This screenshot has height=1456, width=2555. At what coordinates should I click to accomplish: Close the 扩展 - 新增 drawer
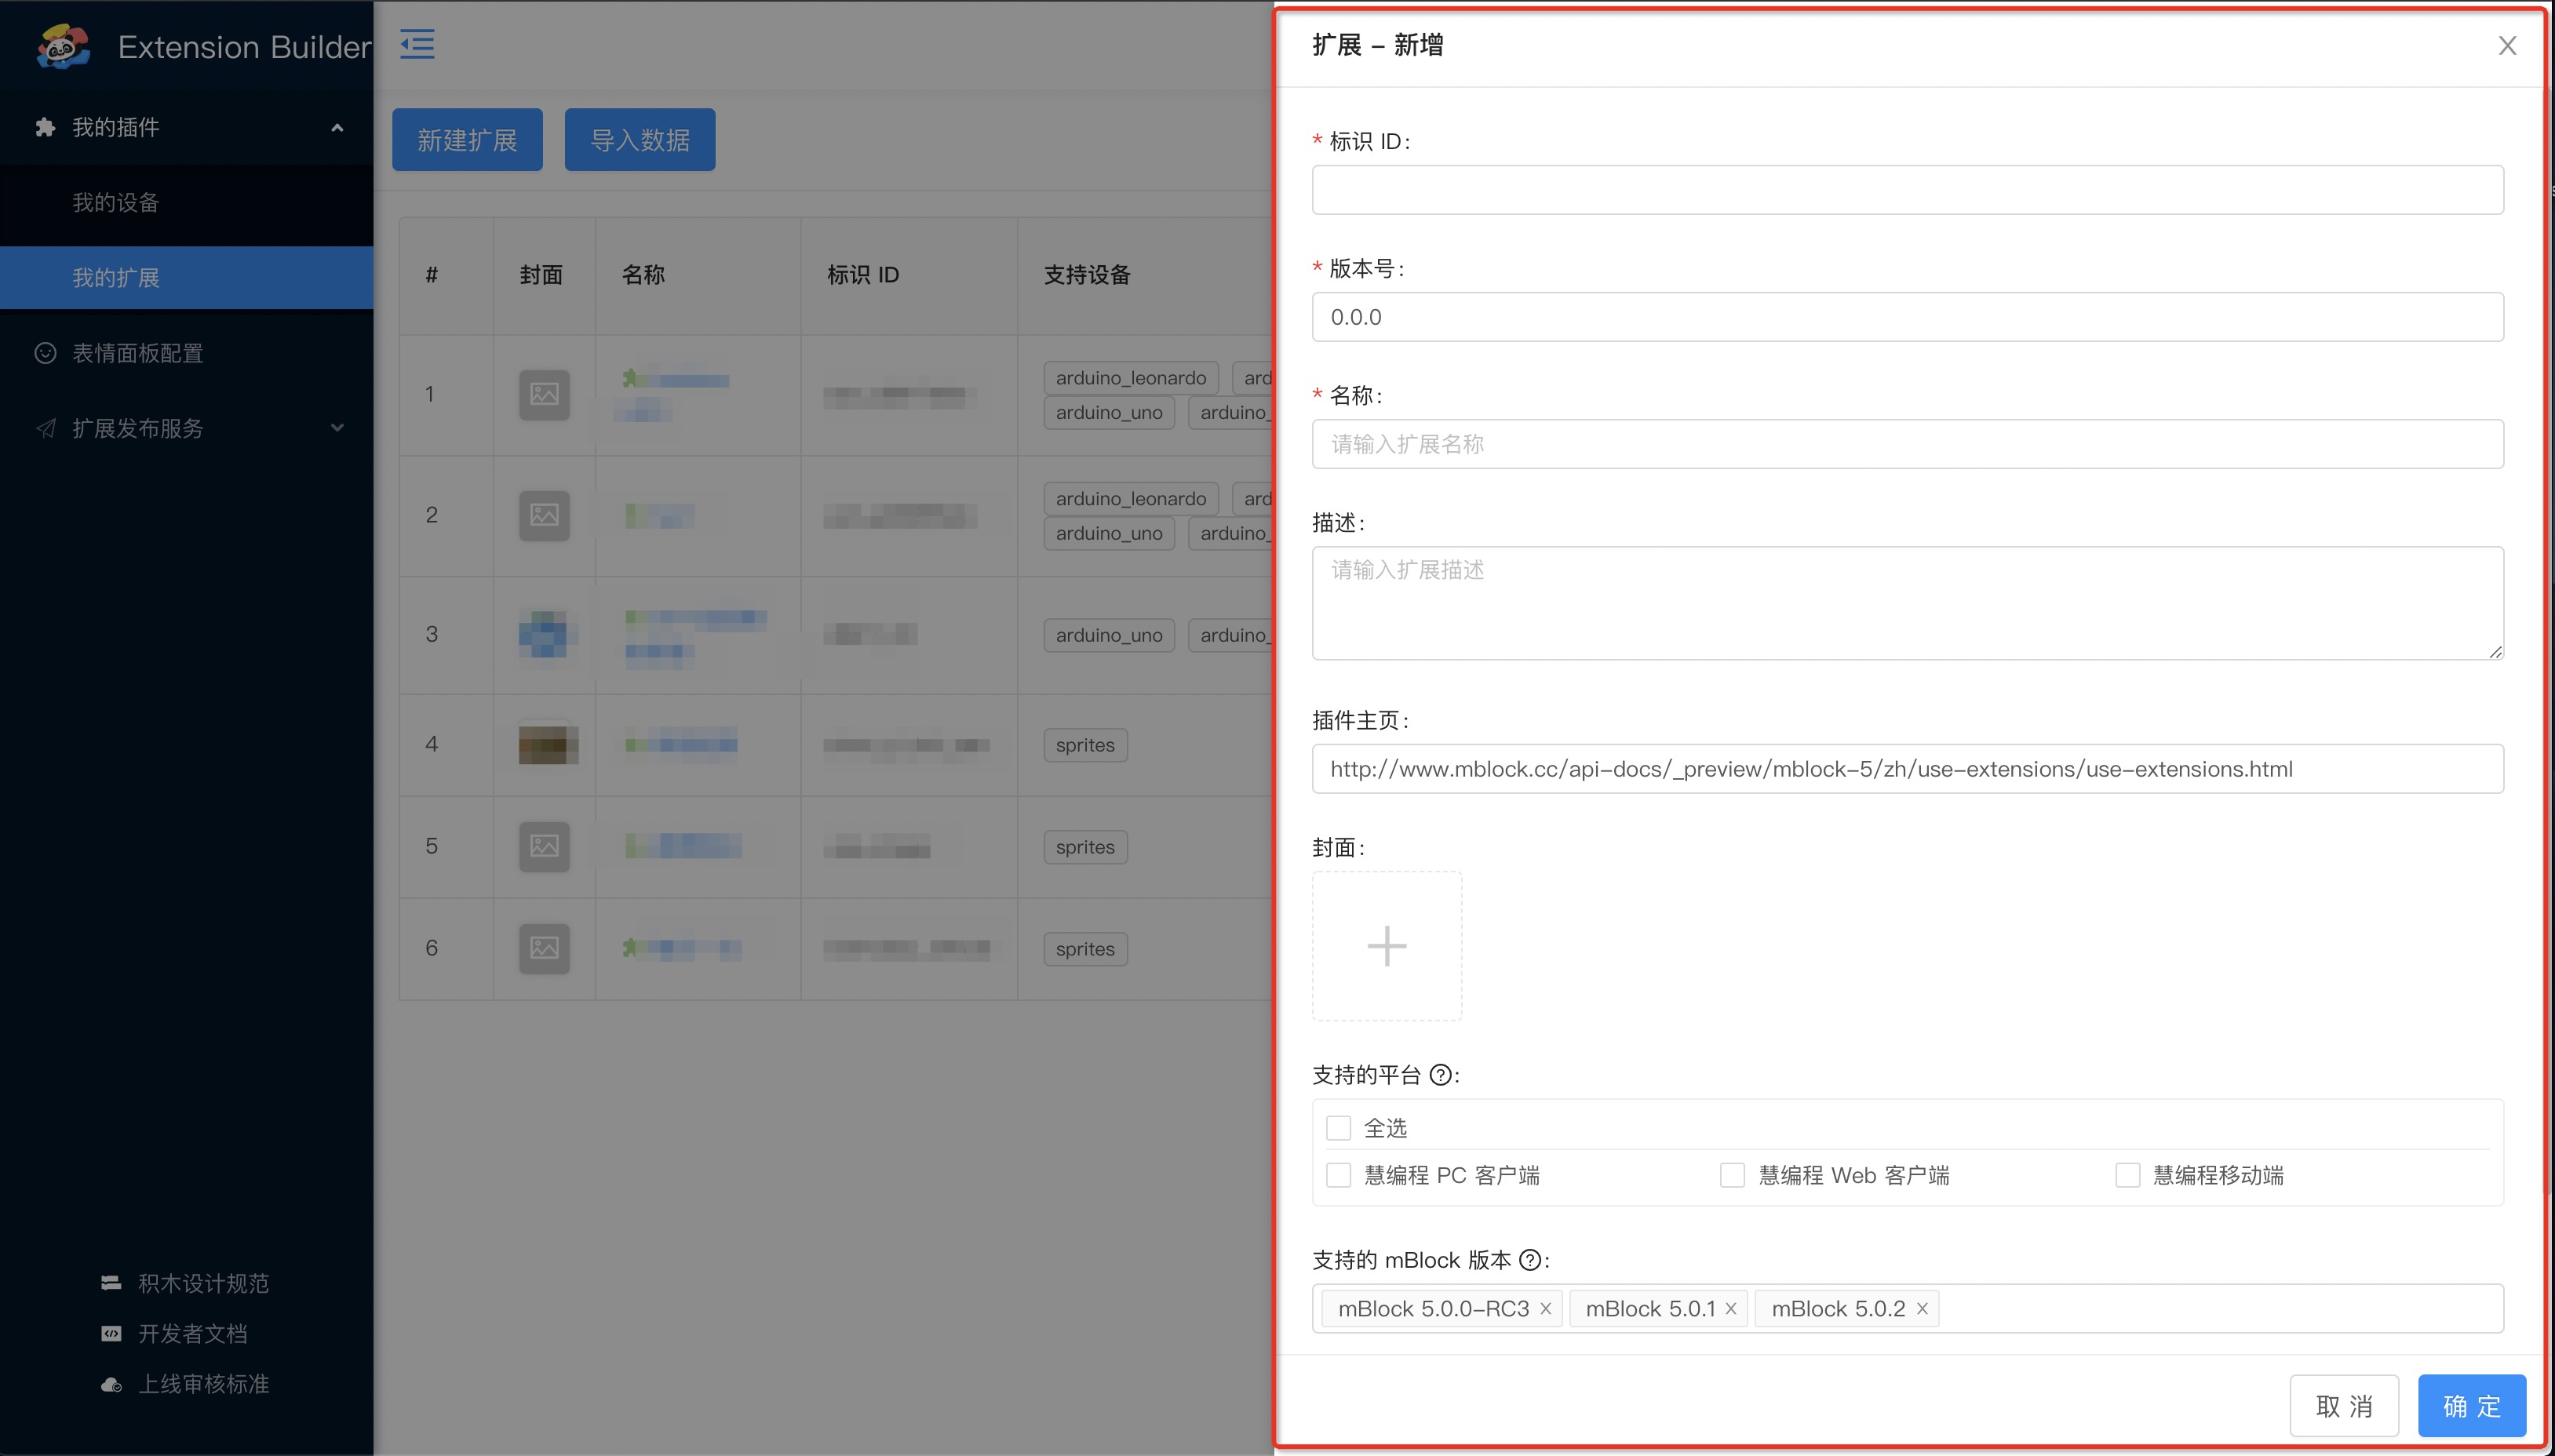(2506, 46)
